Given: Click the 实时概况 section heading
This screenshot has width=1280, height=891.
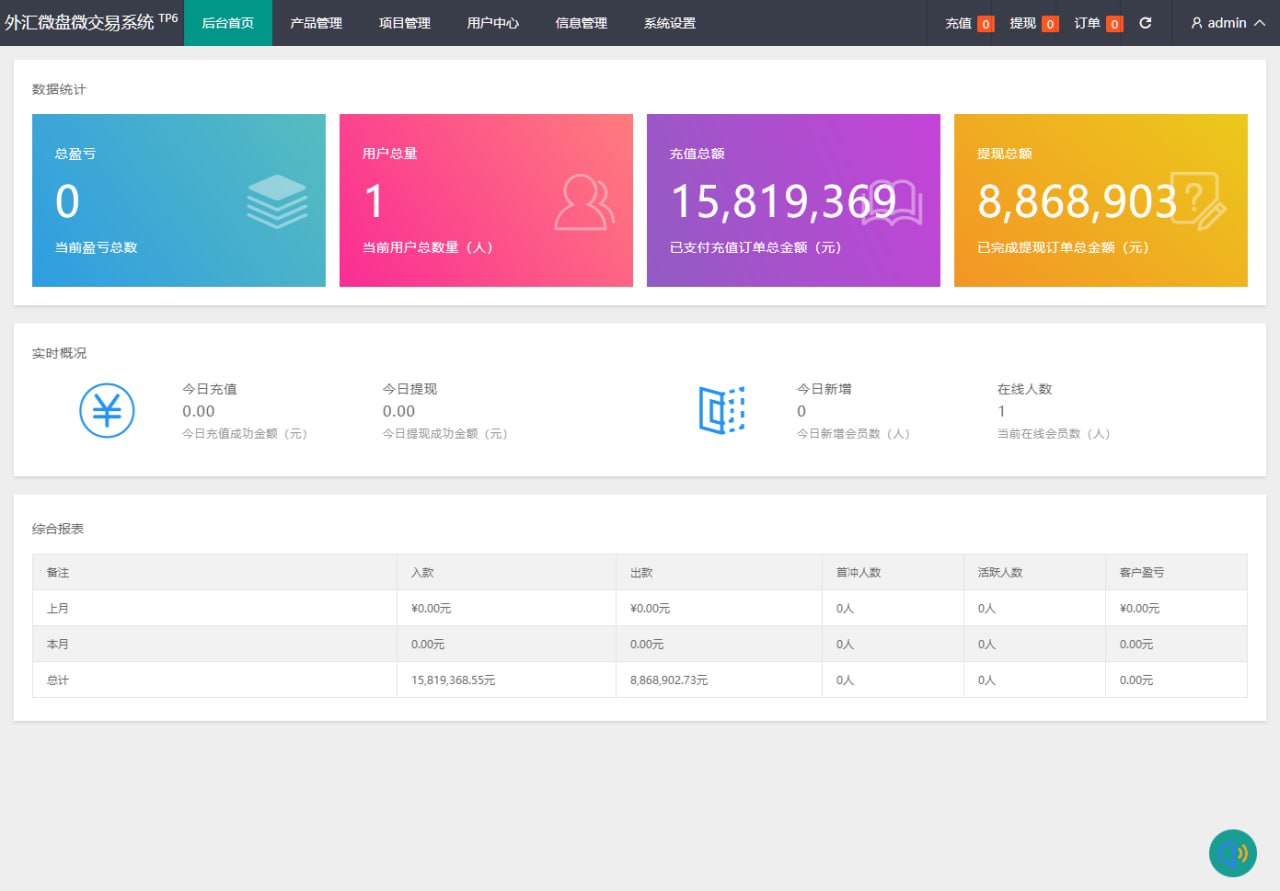Looking at the screenshot, I should (x=59, y=353).
